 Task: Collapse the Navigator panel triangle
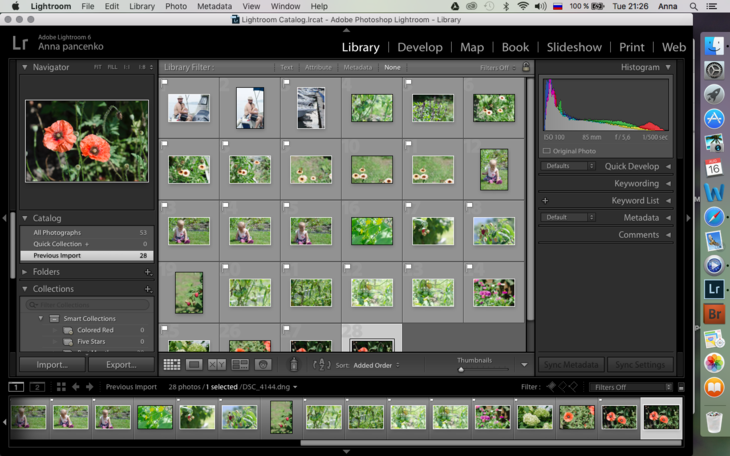(x=25, y=67)
